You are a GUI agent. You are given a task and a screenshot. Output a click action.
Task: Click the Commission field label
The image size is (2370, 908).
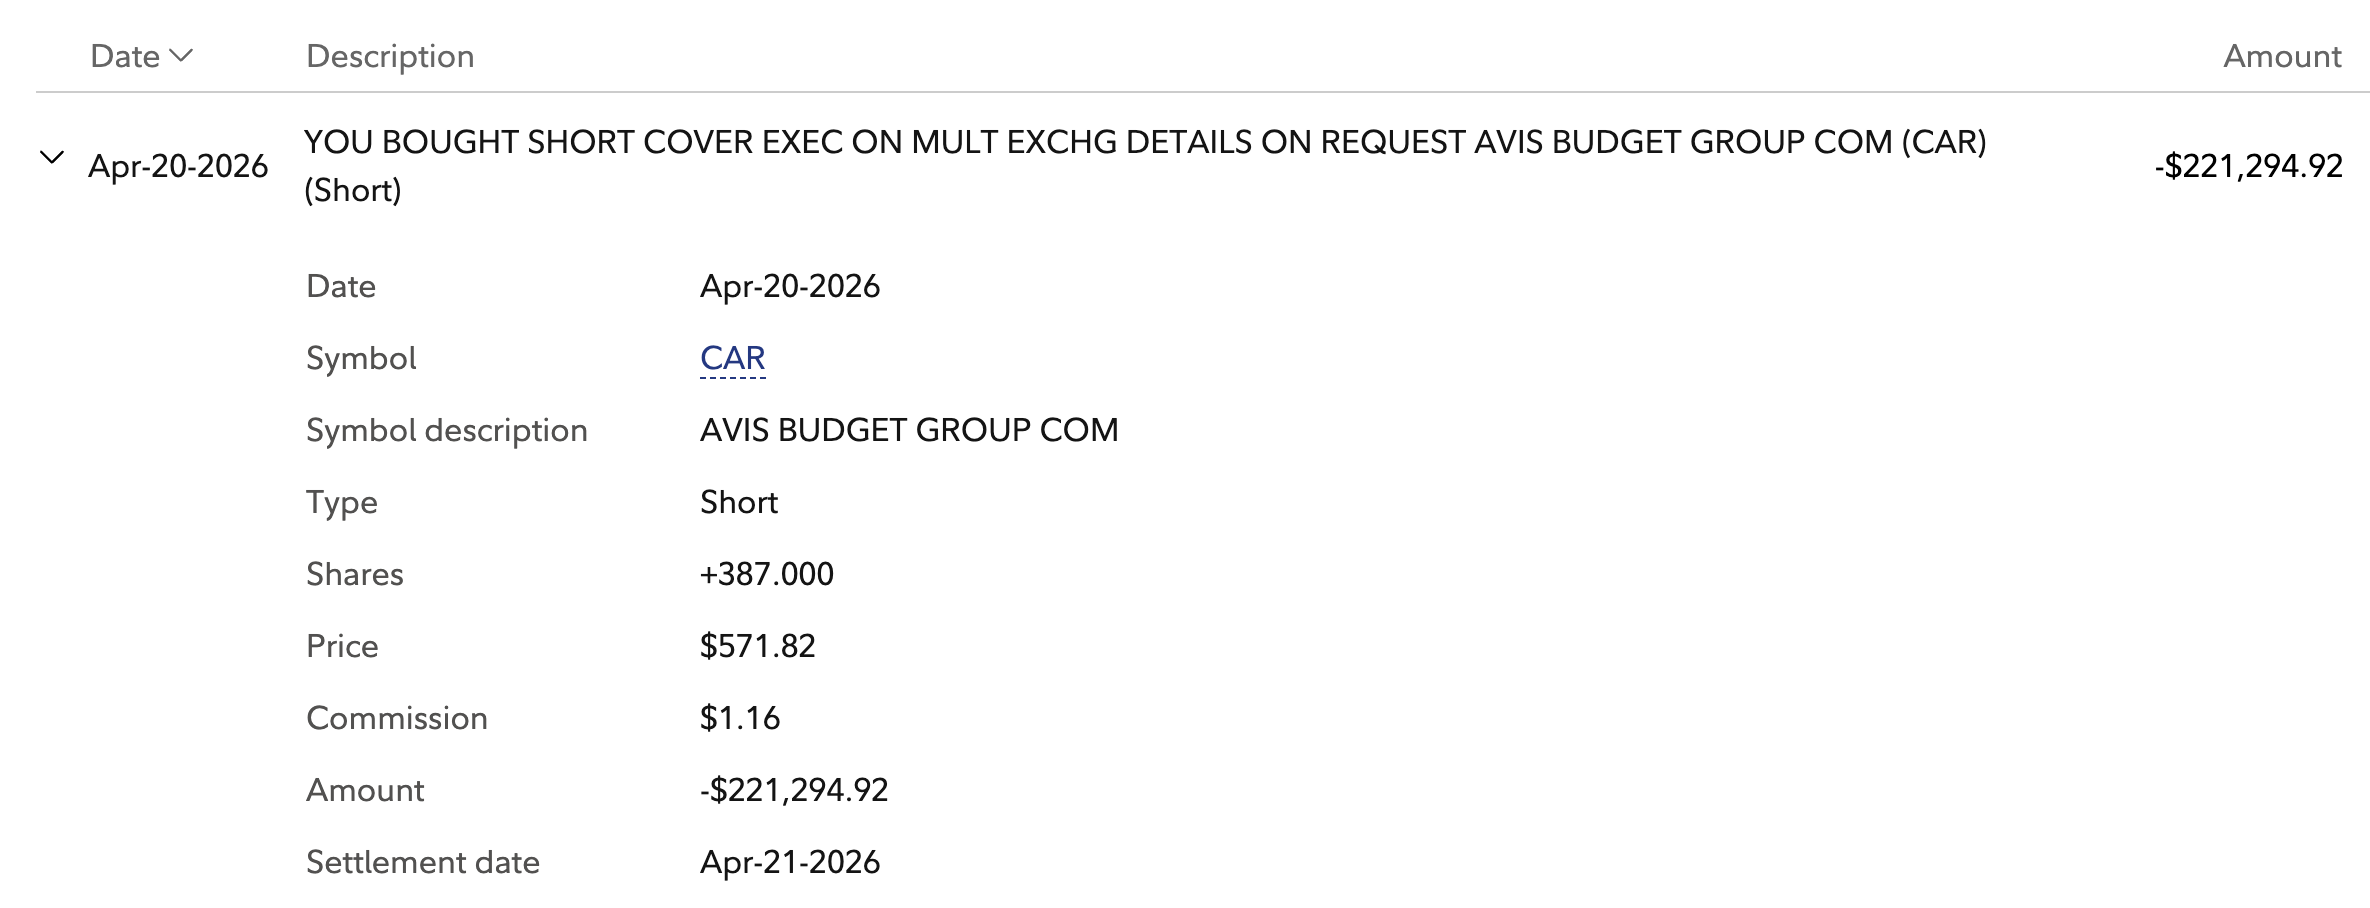point(396,718)
